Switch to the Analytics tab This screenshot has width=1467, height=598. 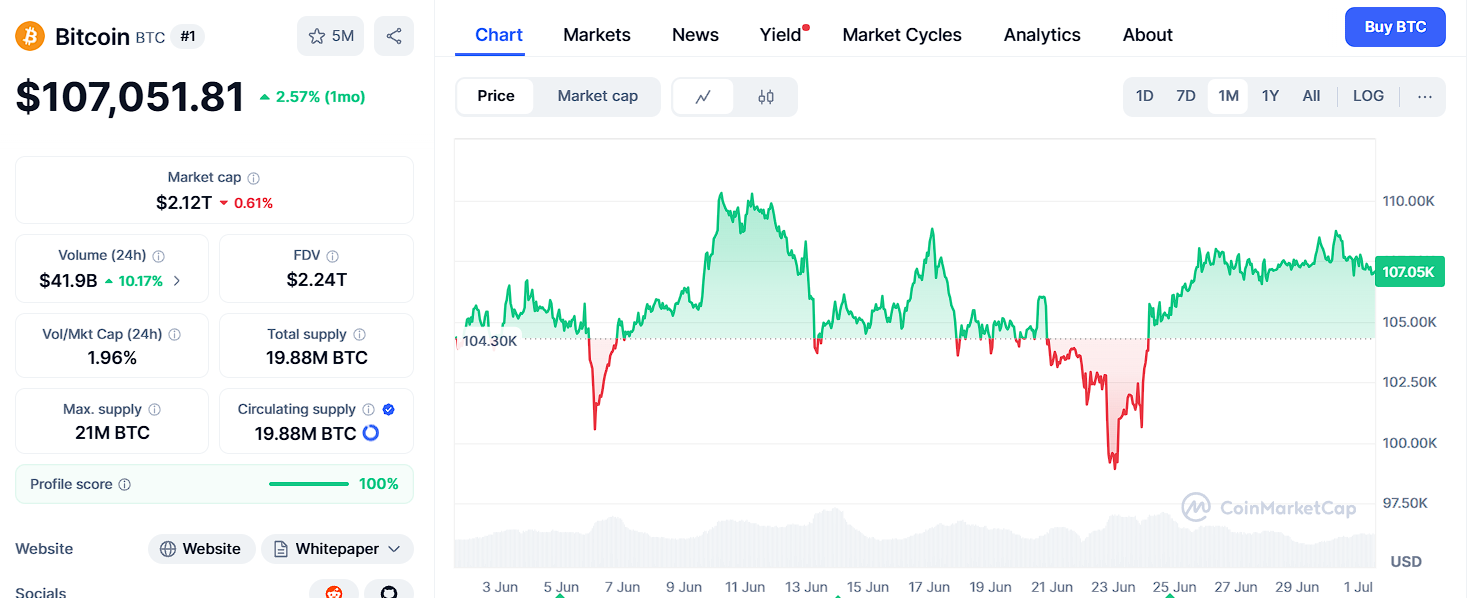pos(1042,35)
